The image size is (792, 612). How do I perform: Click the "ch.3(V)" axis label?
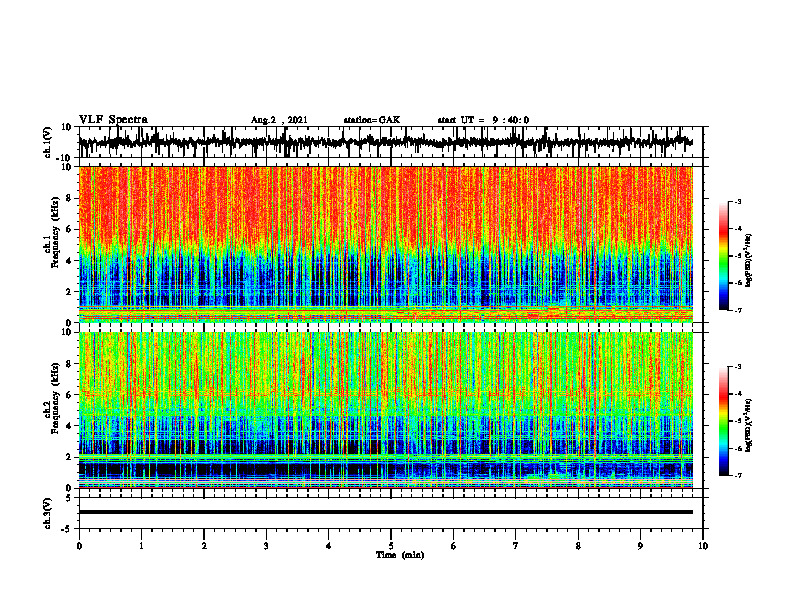point(48,513)
